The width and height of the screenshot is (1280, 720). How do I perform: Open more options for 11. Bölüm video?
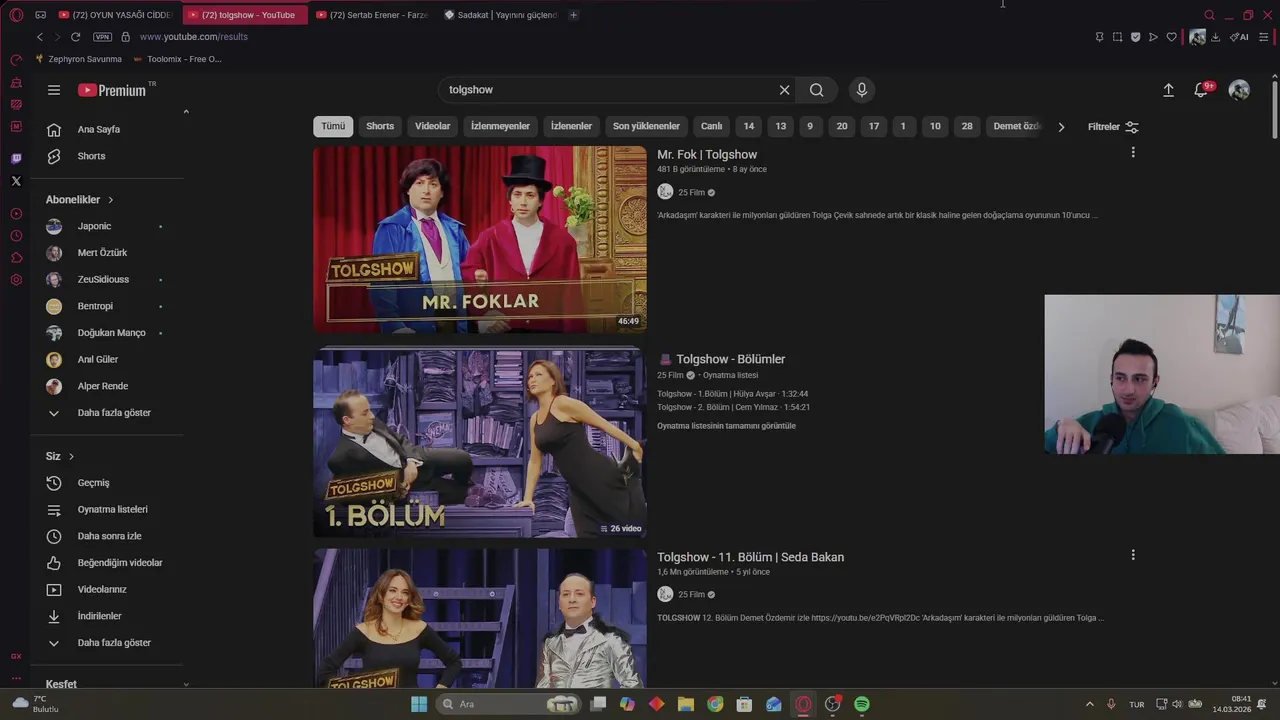click(1133, 555)
